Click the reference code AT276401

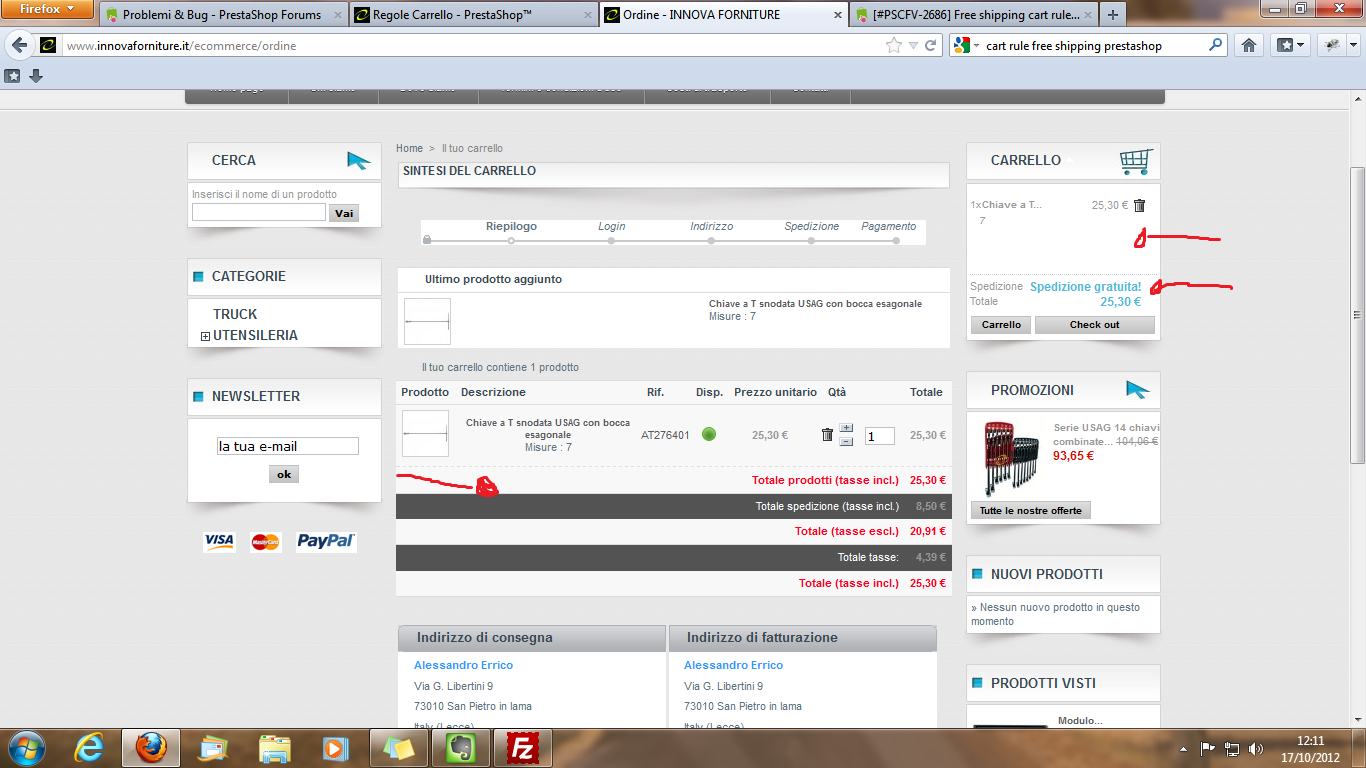tap(665, 435)
